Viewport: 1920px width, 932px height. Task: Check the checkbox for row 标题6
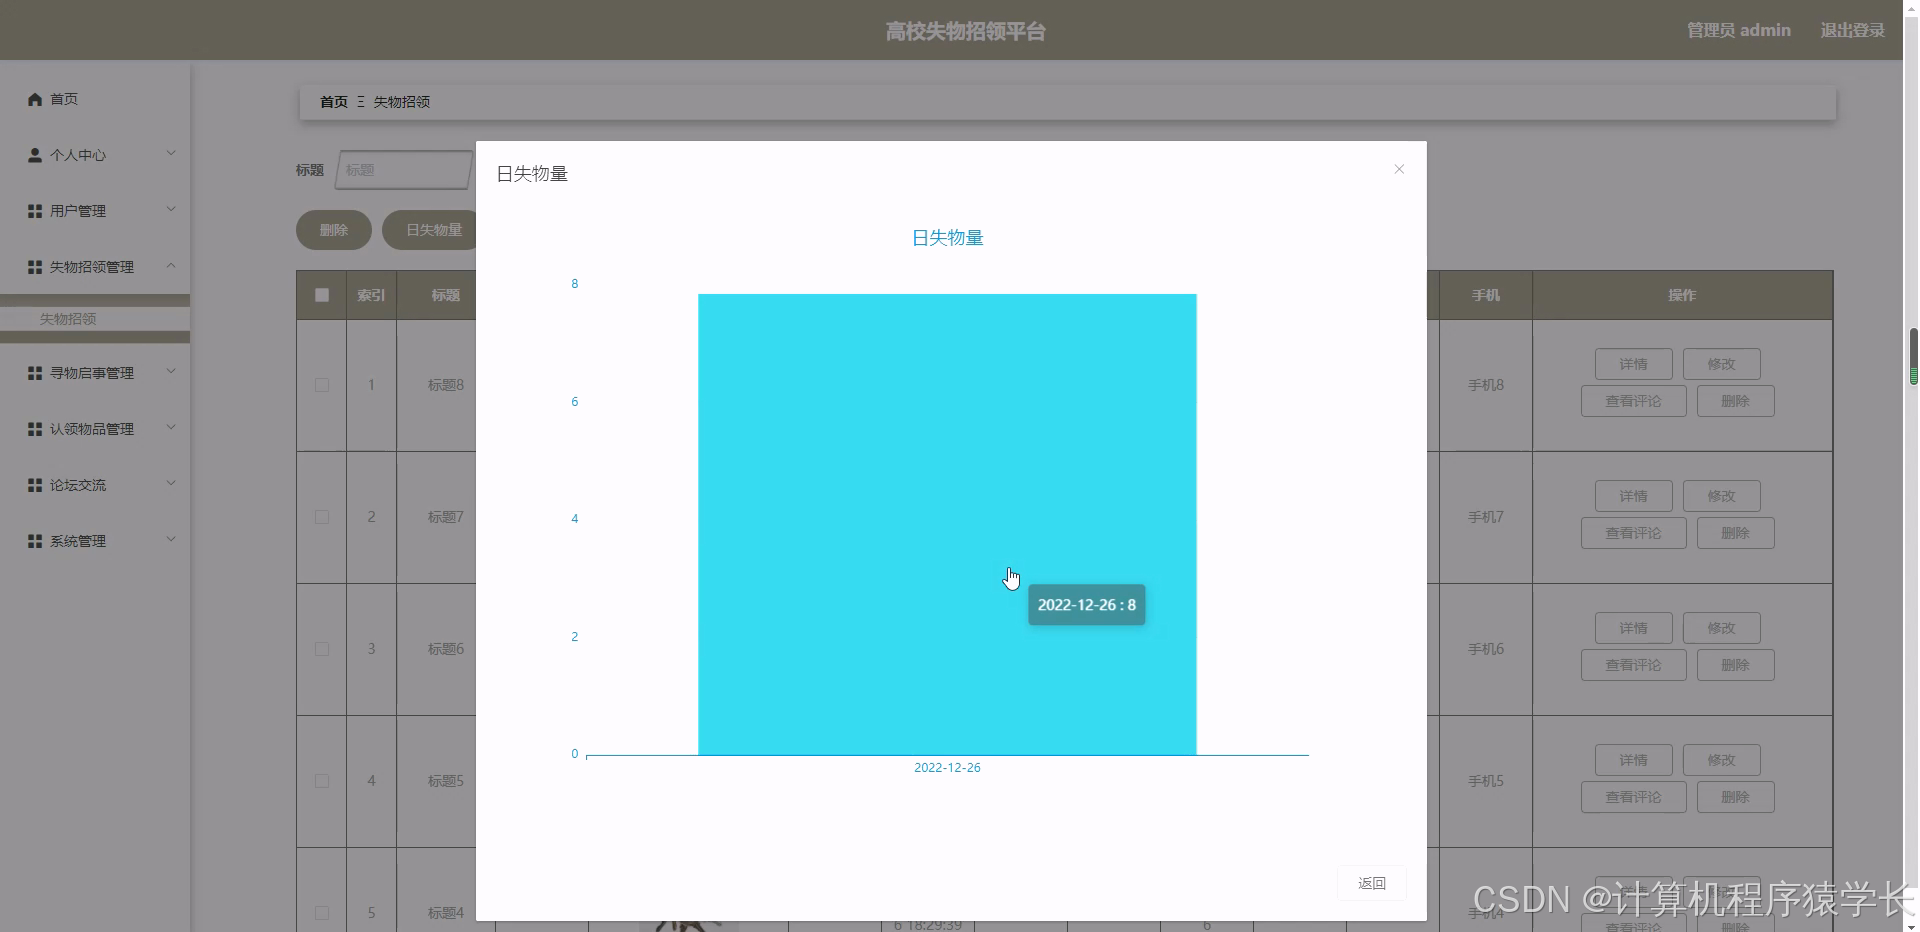point(320,649)
